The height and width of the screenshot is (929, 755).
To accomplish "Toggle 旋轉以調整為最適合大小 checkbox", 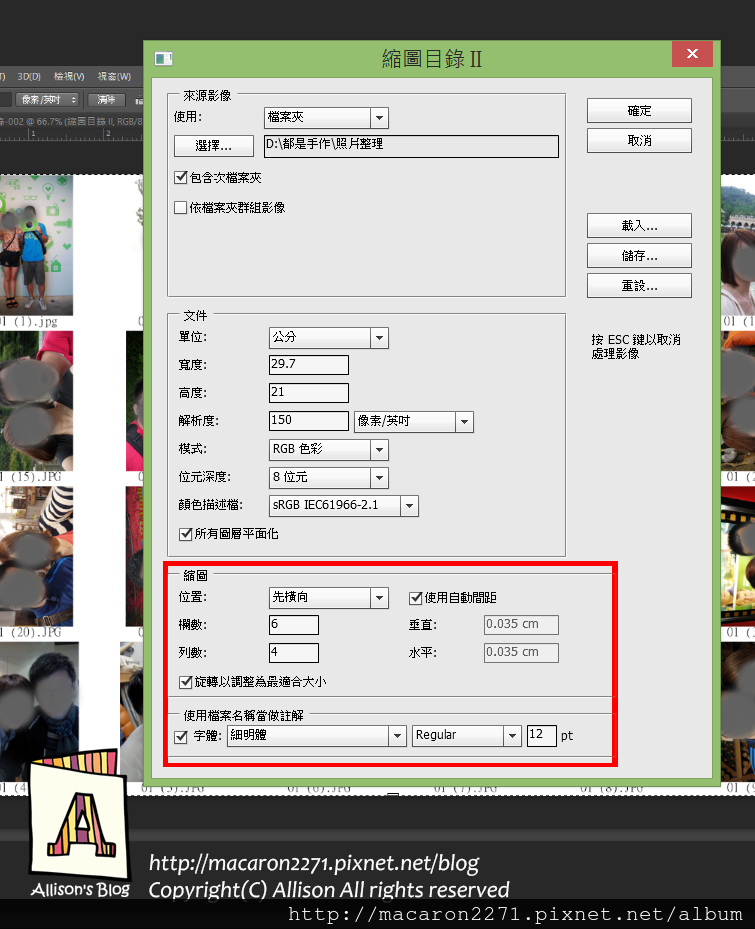I will pos(185,682).
